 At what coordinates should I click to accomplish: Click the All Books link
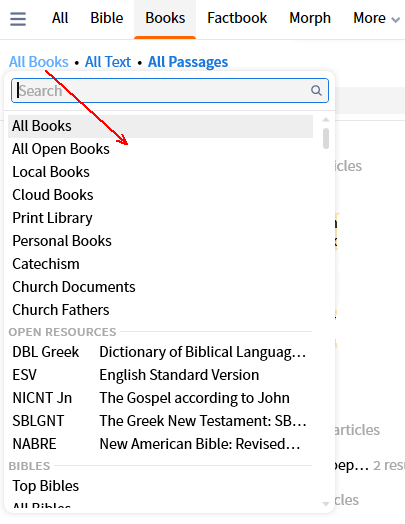click(39, 62)
